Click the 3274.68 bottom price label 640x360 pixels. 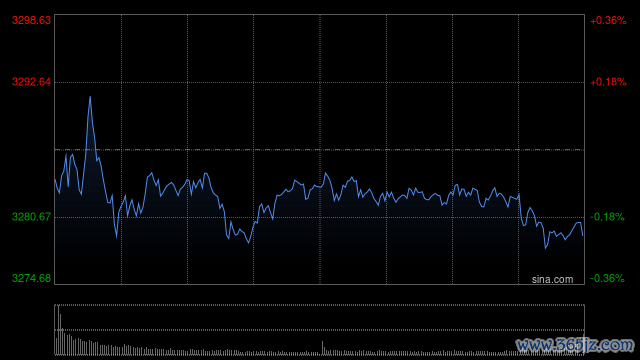31,278
